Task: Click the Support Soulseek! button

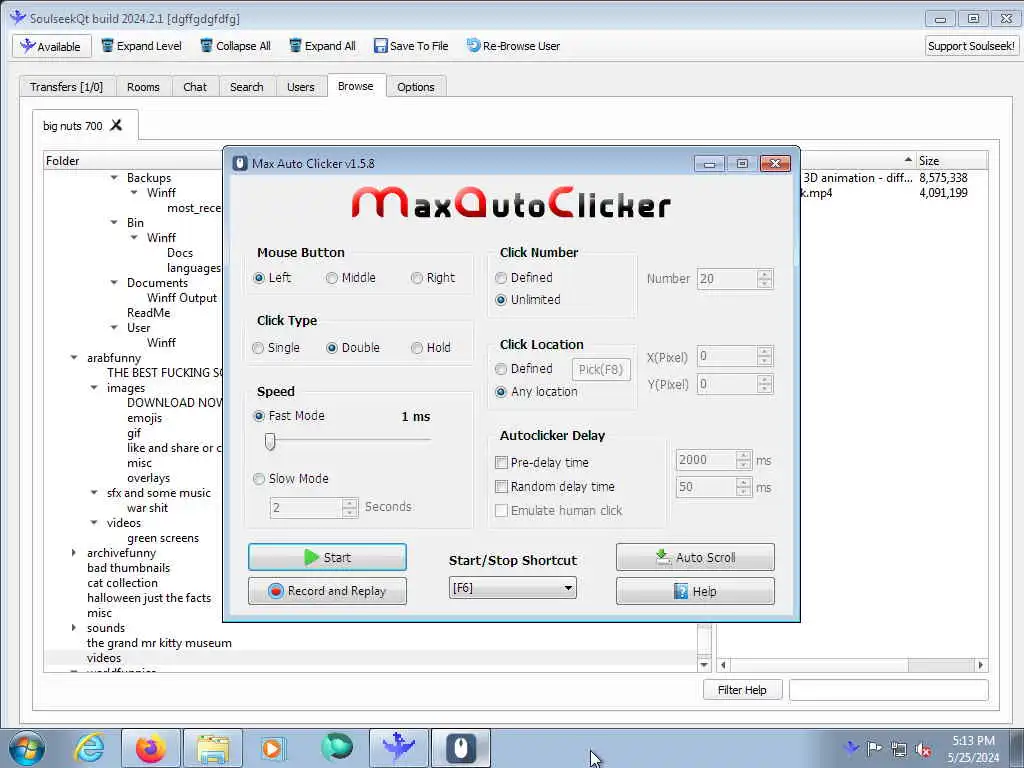Action: 971,46
